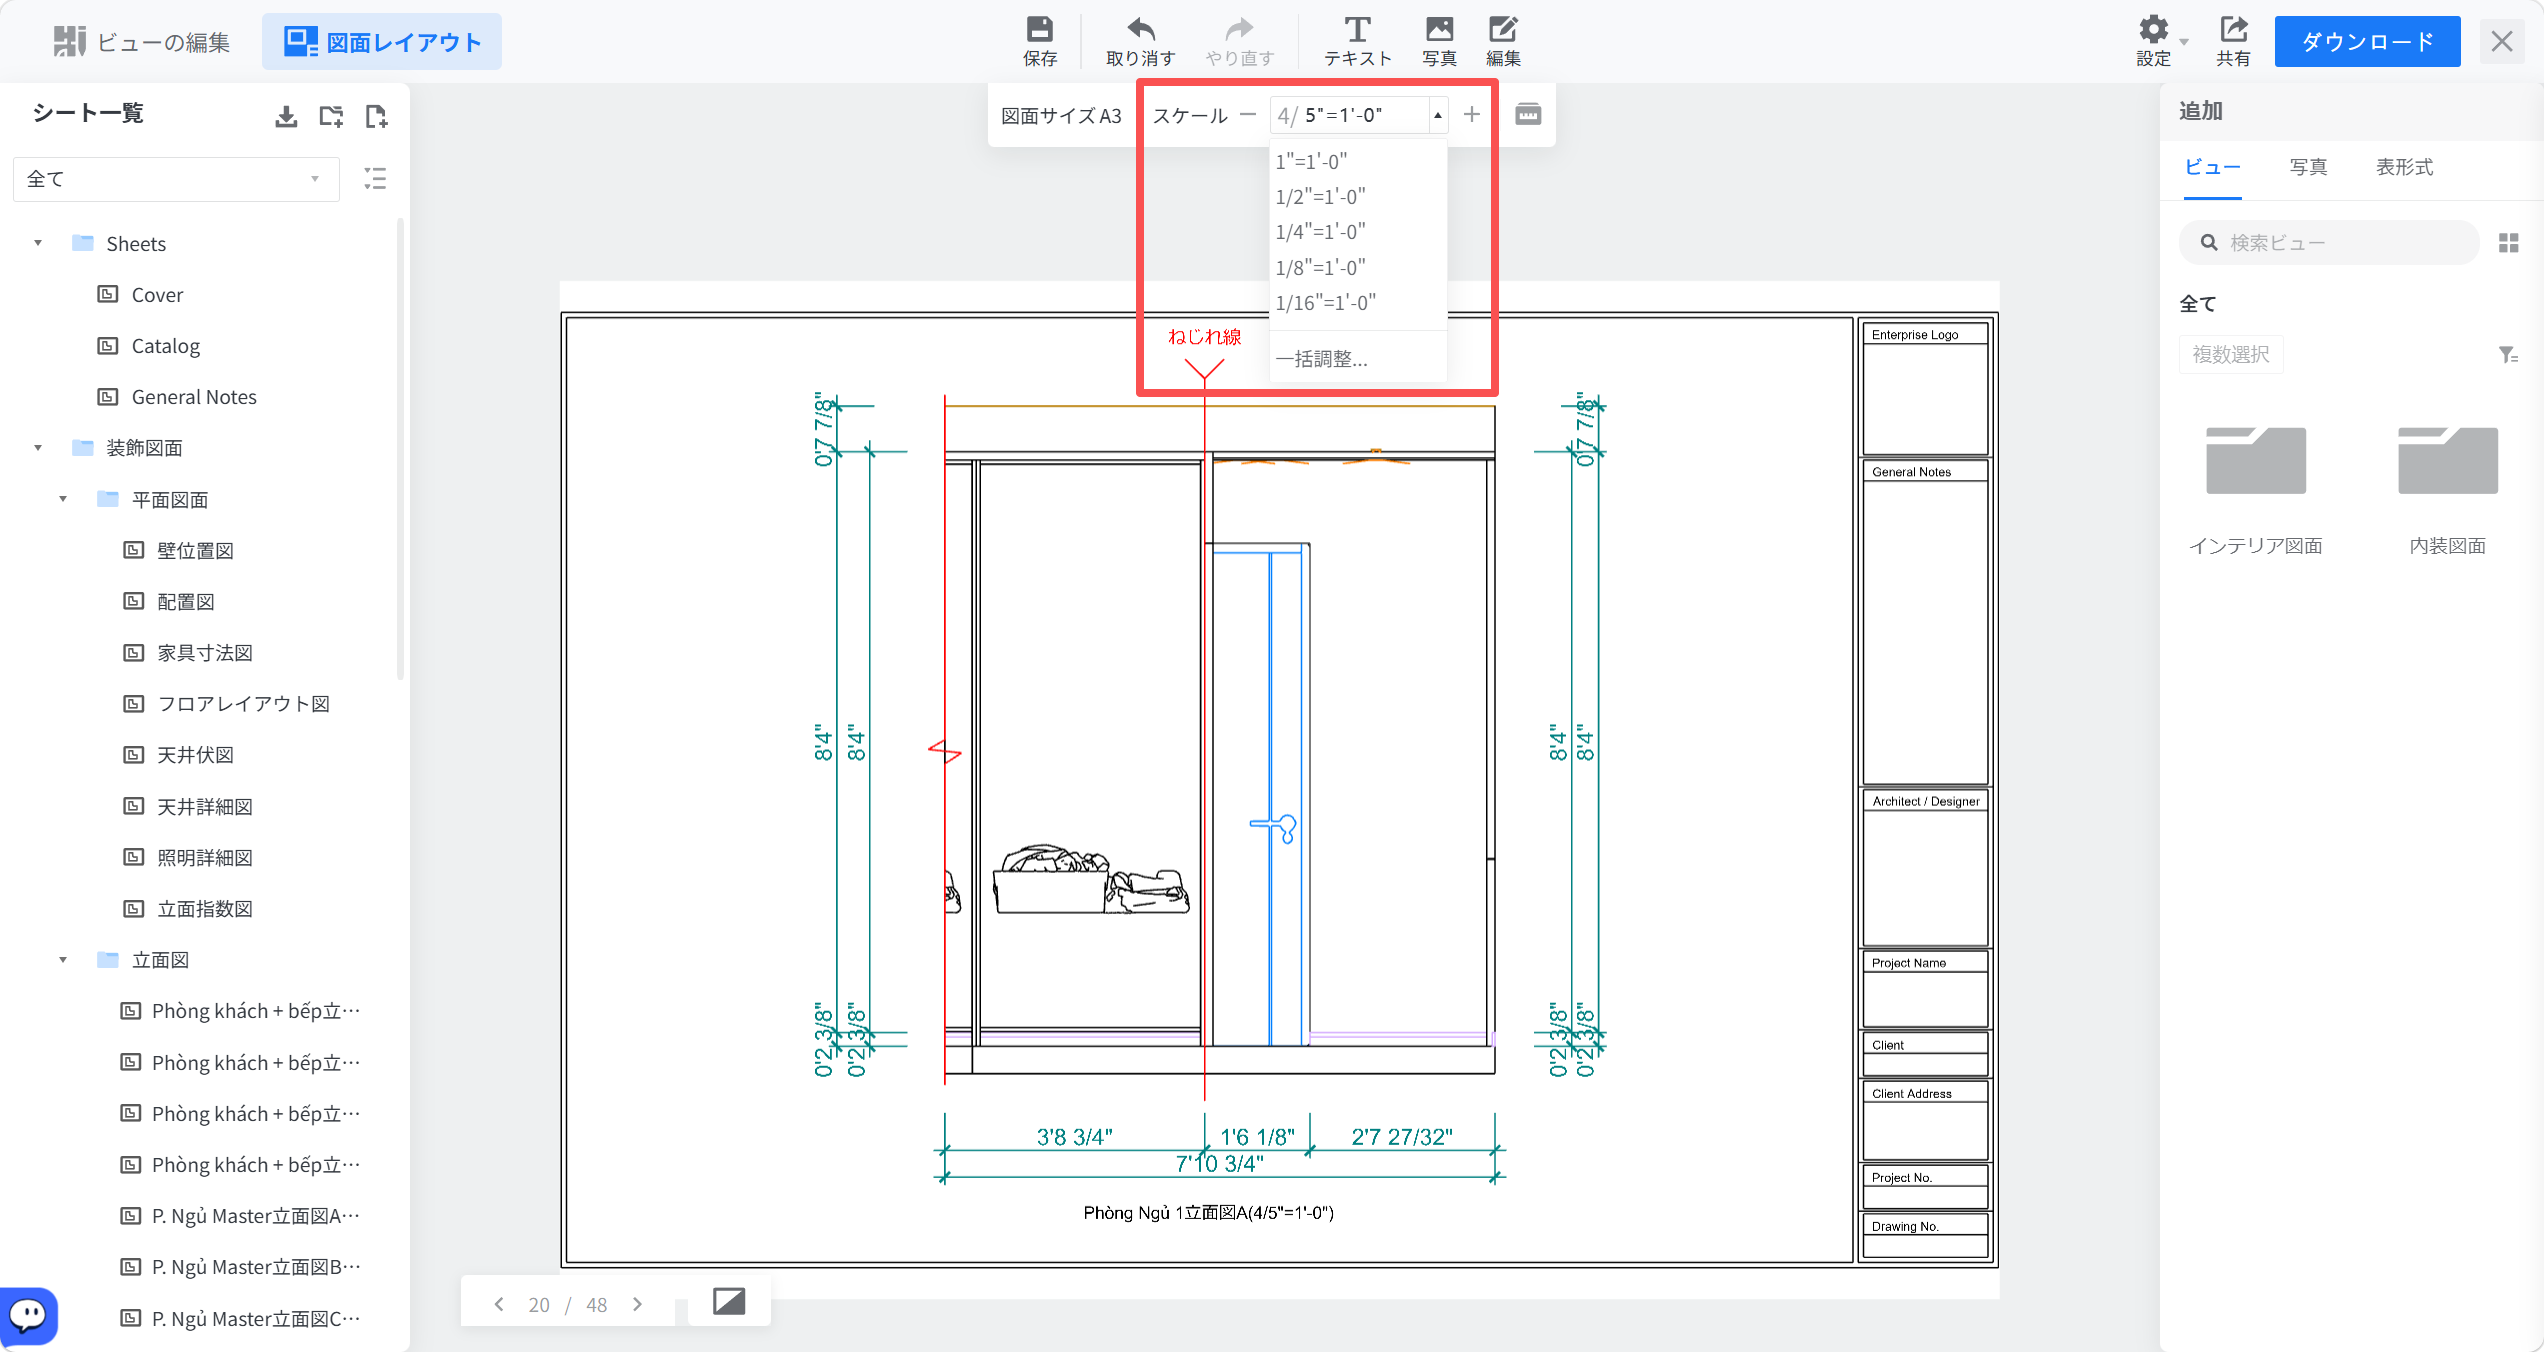Increase scale with the plus button
Screen dimensions: 2544x1352
[1471, 115]
